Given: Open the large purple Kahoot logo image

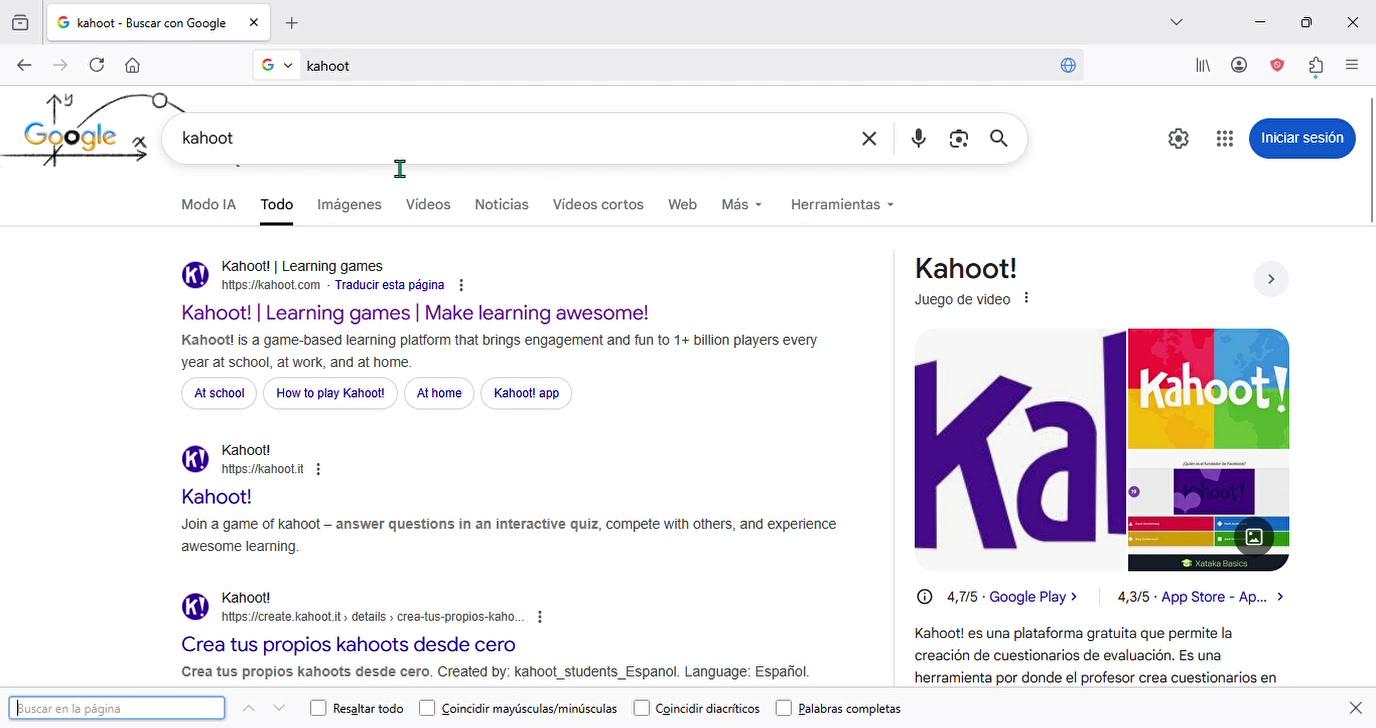Looking at the screenshot, I should coord(1020,450).
